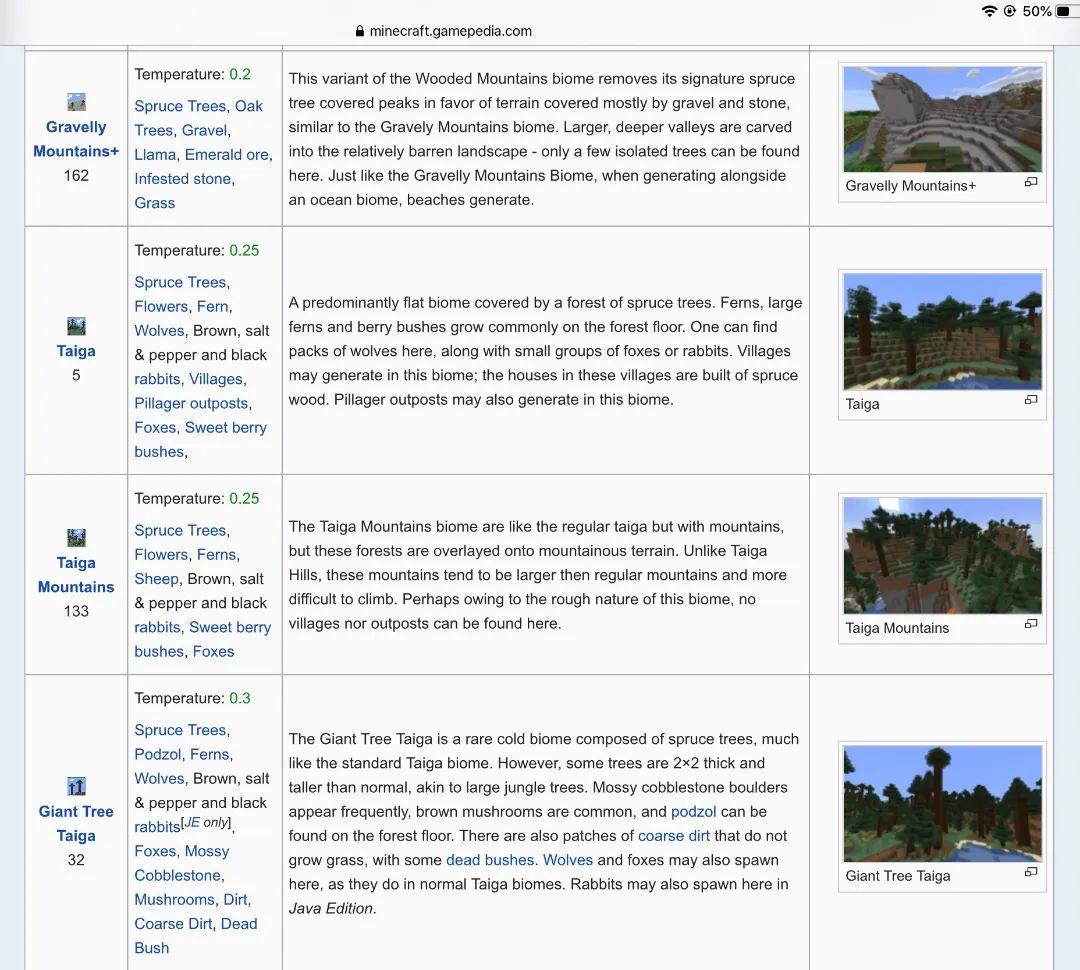Click the Giant Tree Taiga biome icon

pos(76,786)
